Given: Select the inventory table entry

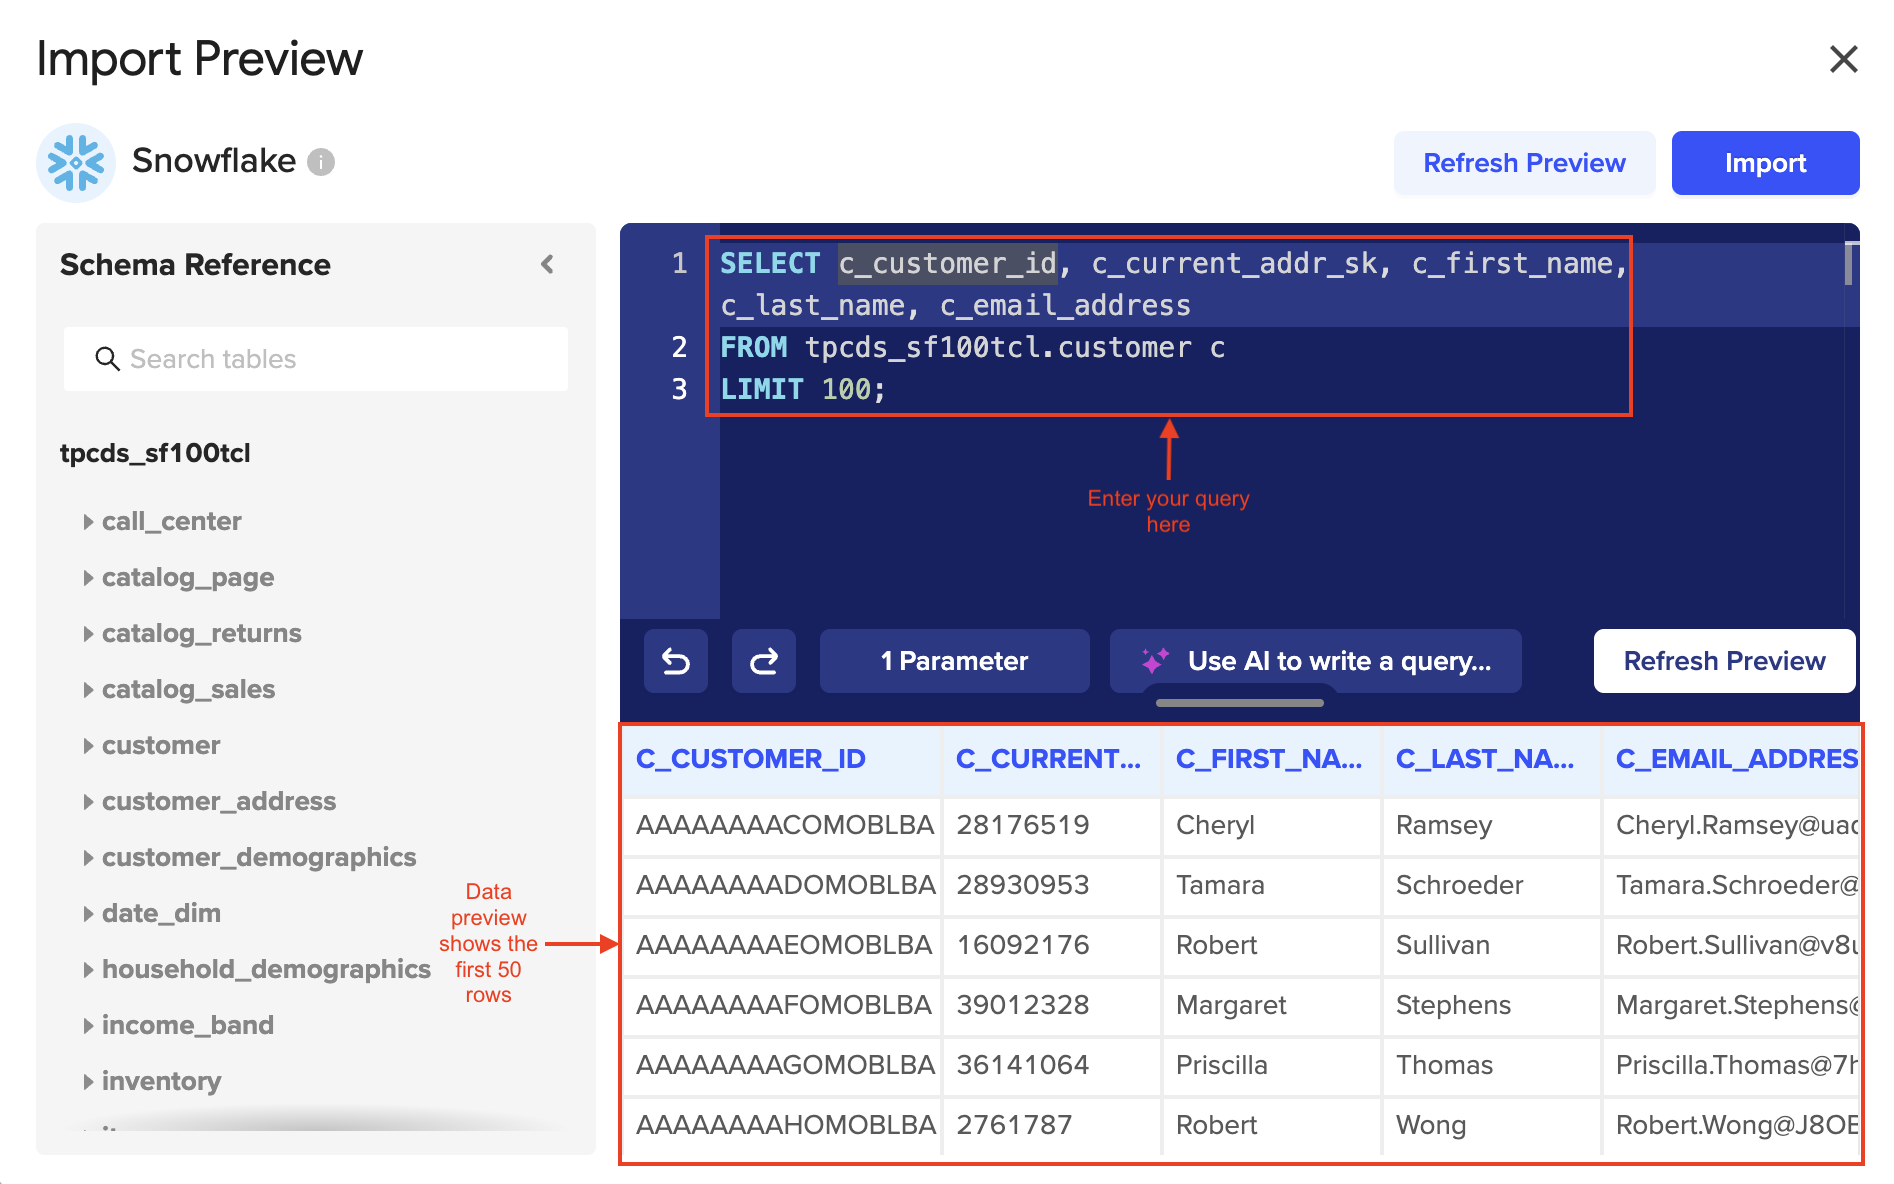Looking at the screenshot, I should 161,1082.
